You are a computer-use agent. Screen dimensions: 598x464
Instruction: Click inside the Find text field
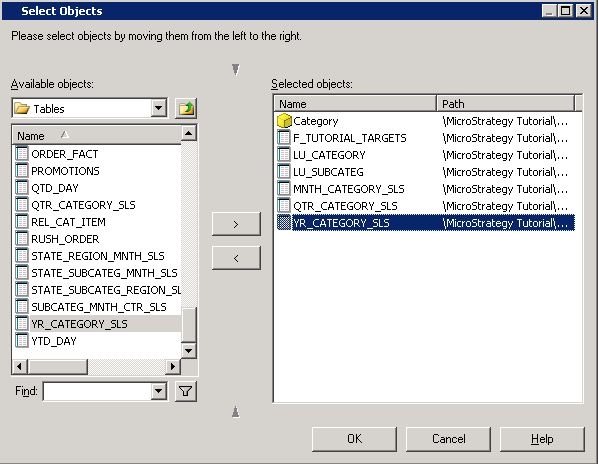pyautogui.click(x=97, y=391)
